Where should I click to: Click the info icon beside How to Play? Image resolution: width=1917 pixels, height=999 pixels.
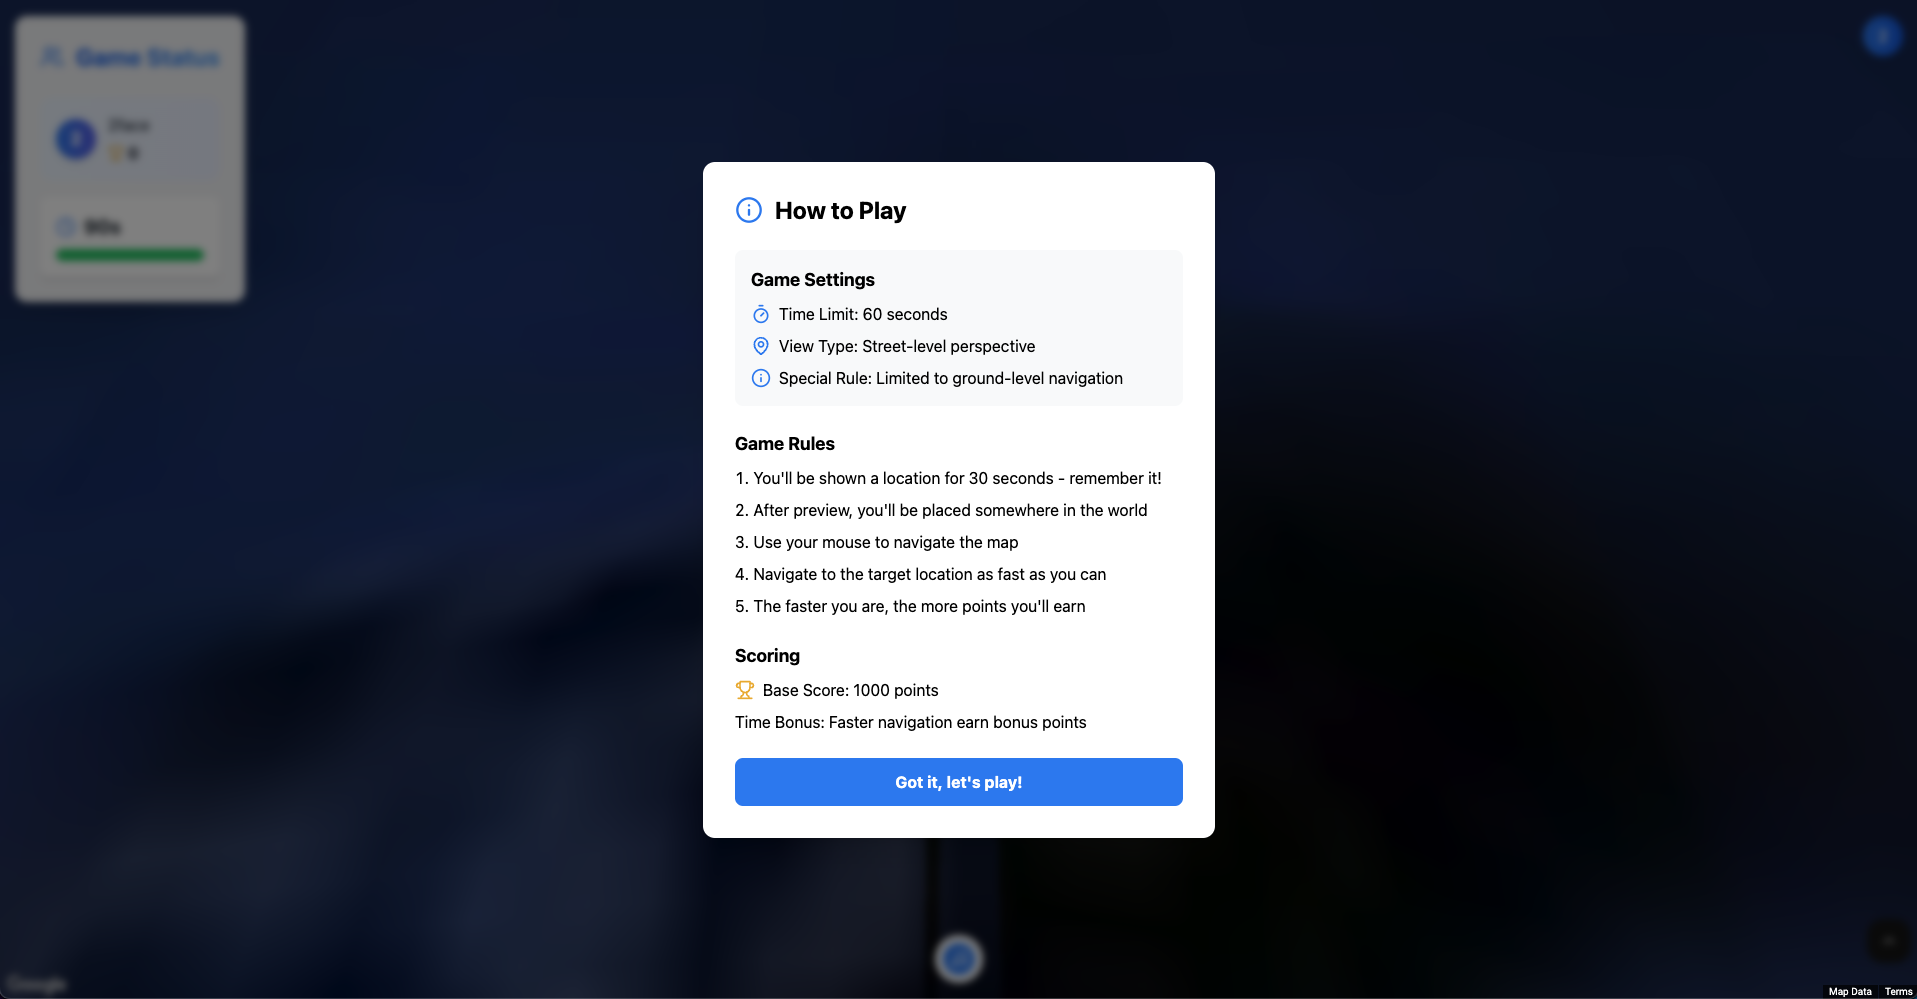pos(749,210)
